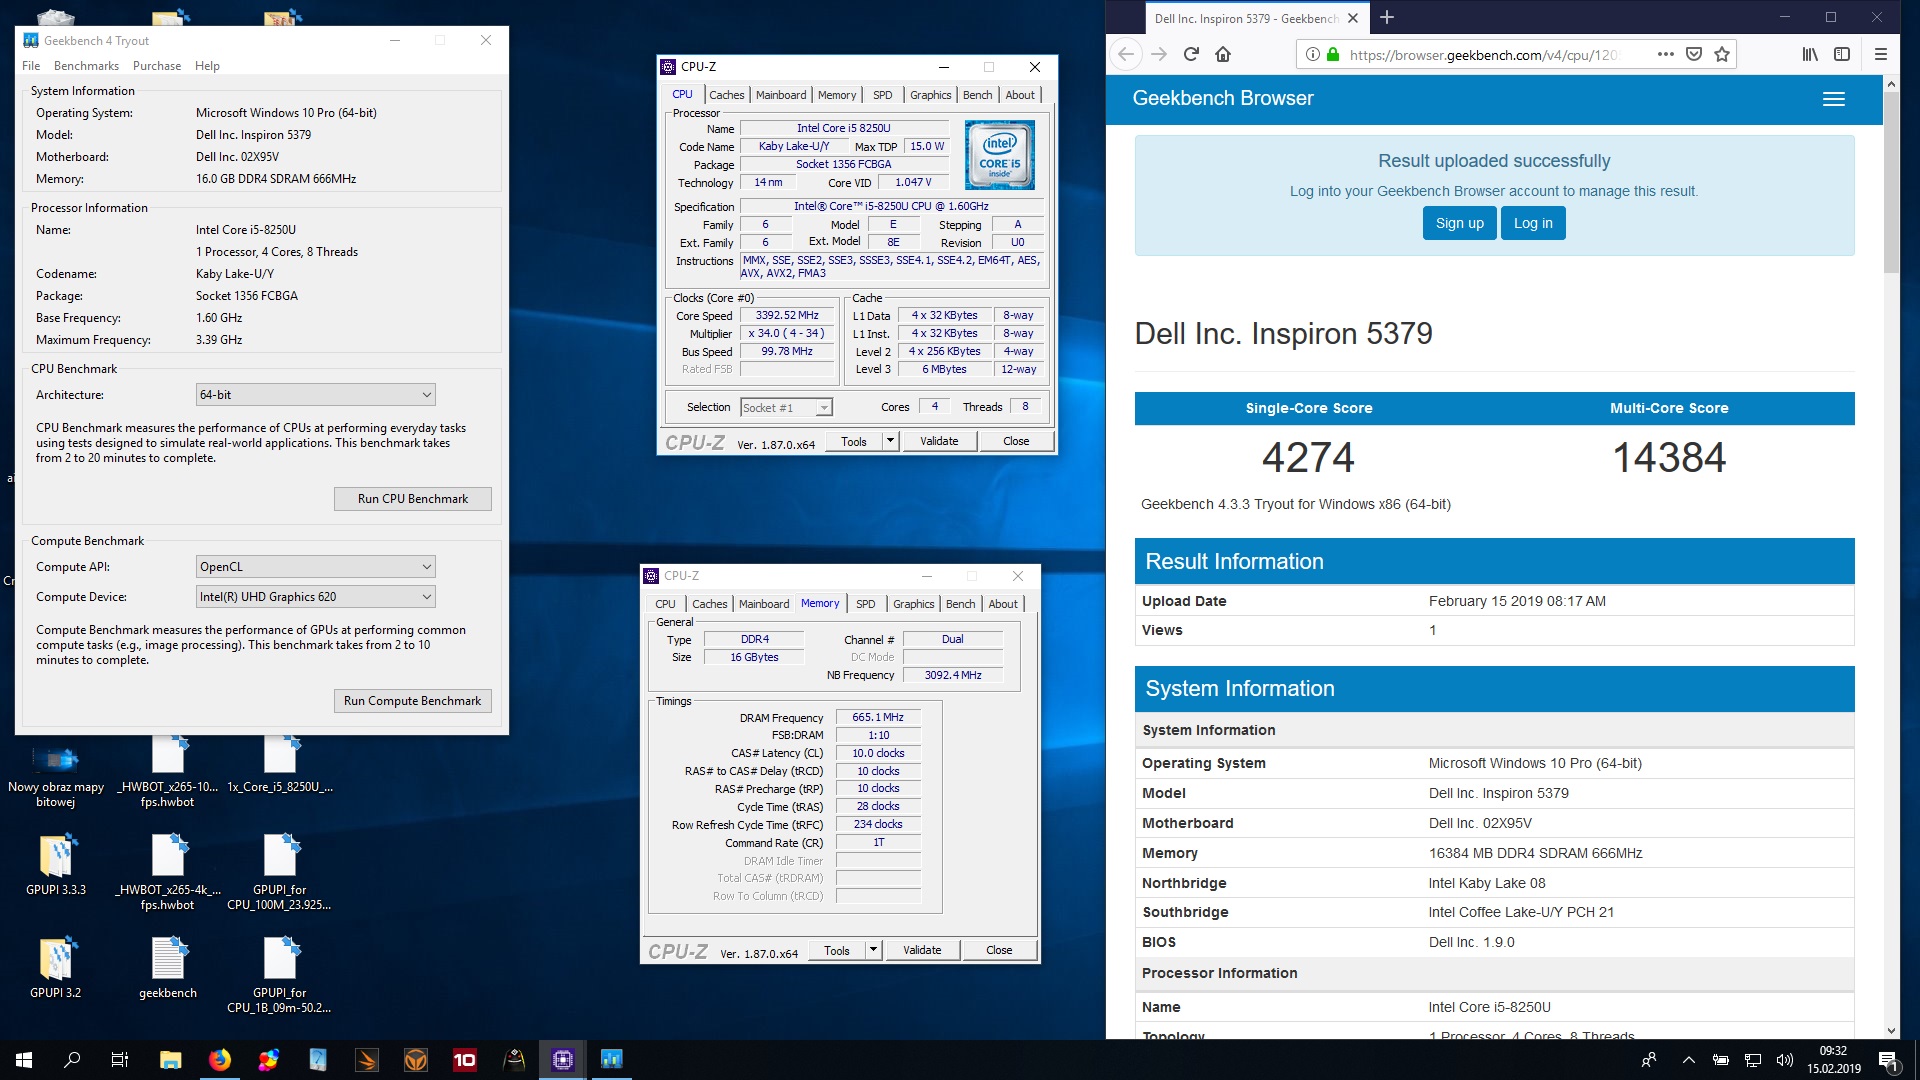The image size is (1920, 1080).
Task: Open page actions three-dot menu
Action: 1665,54
